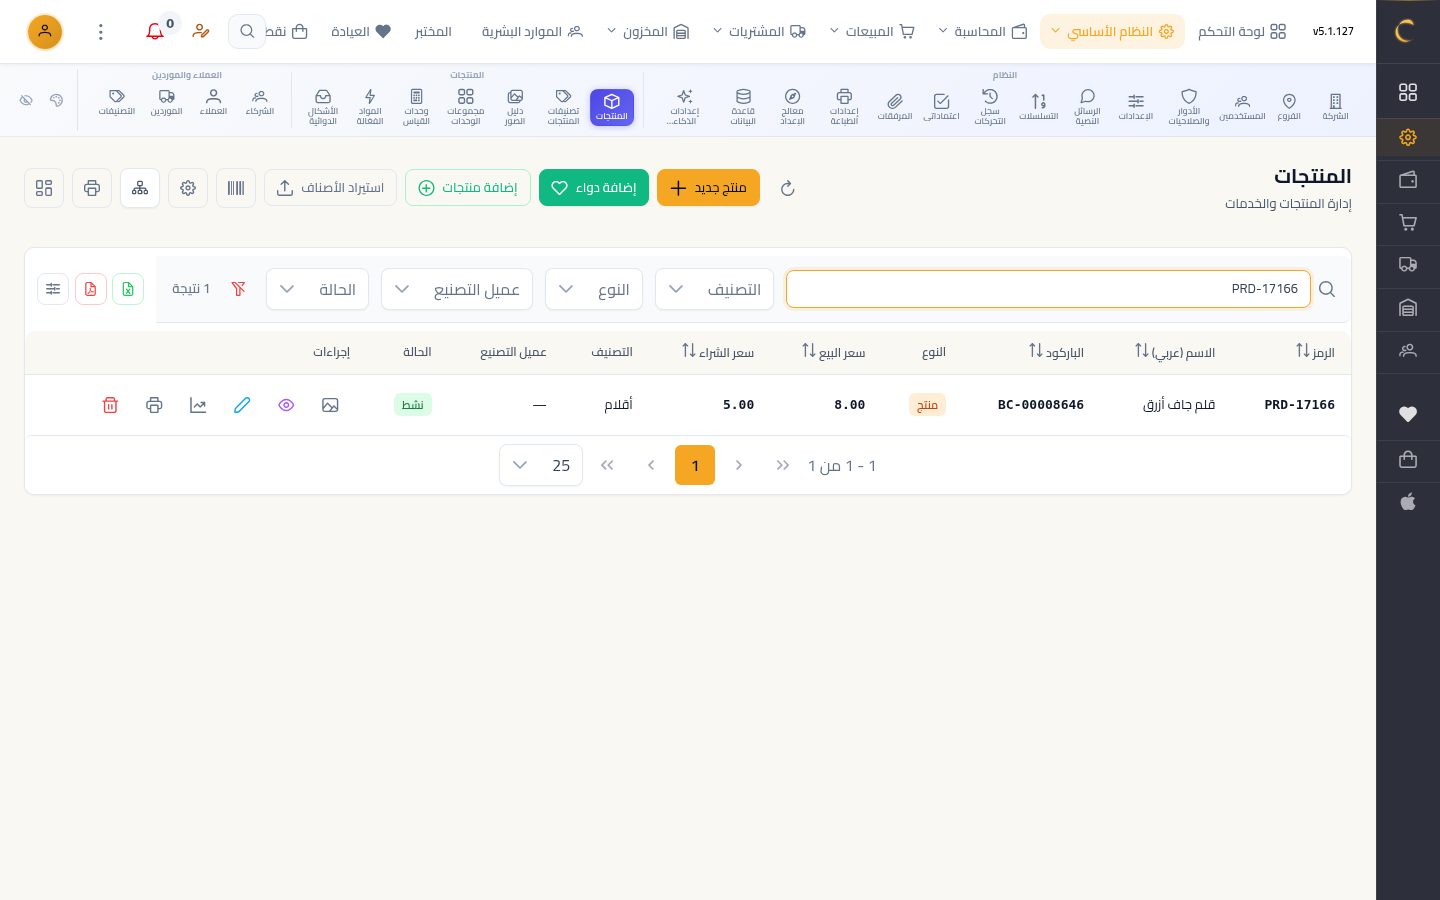Click the barcode icon button in page toolbar
The height and width of the screenshot is (900, 1440).
(x=236, y=188)
